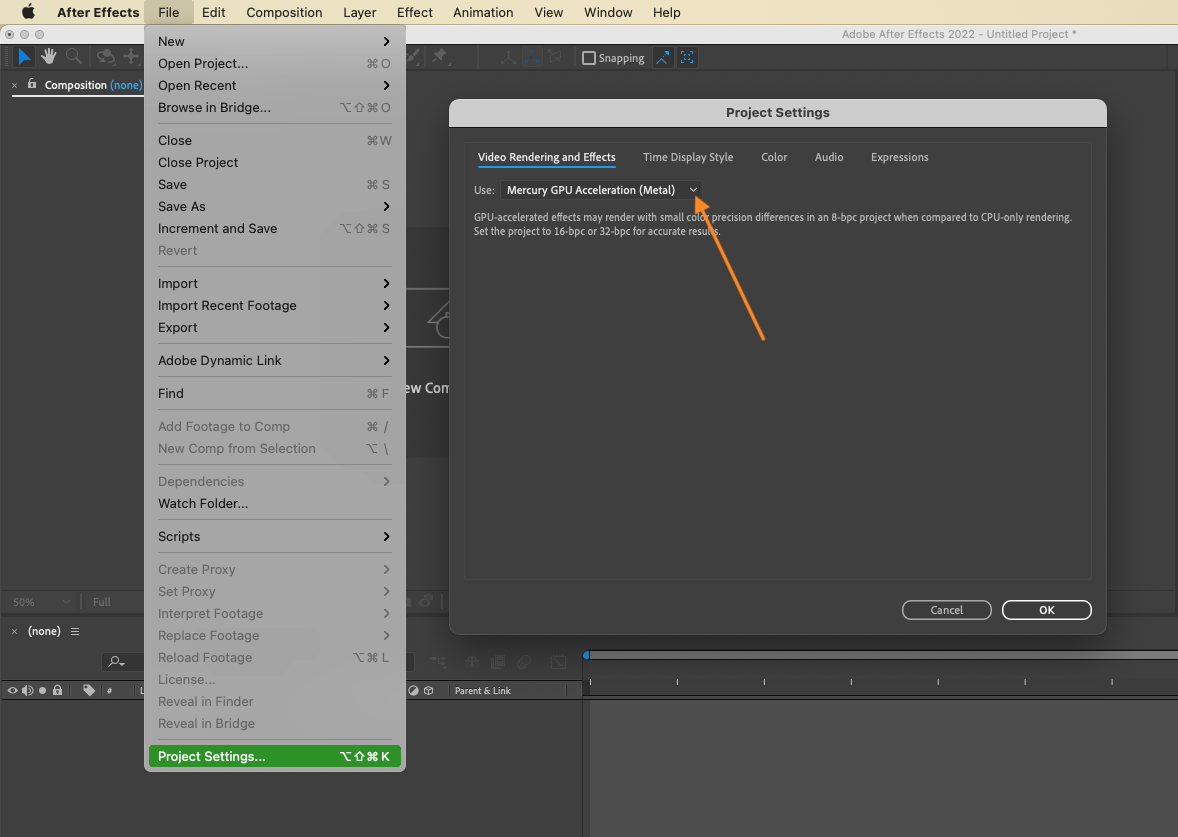Open the Mercury GPU Acceleration dropdown

[602, 190]
